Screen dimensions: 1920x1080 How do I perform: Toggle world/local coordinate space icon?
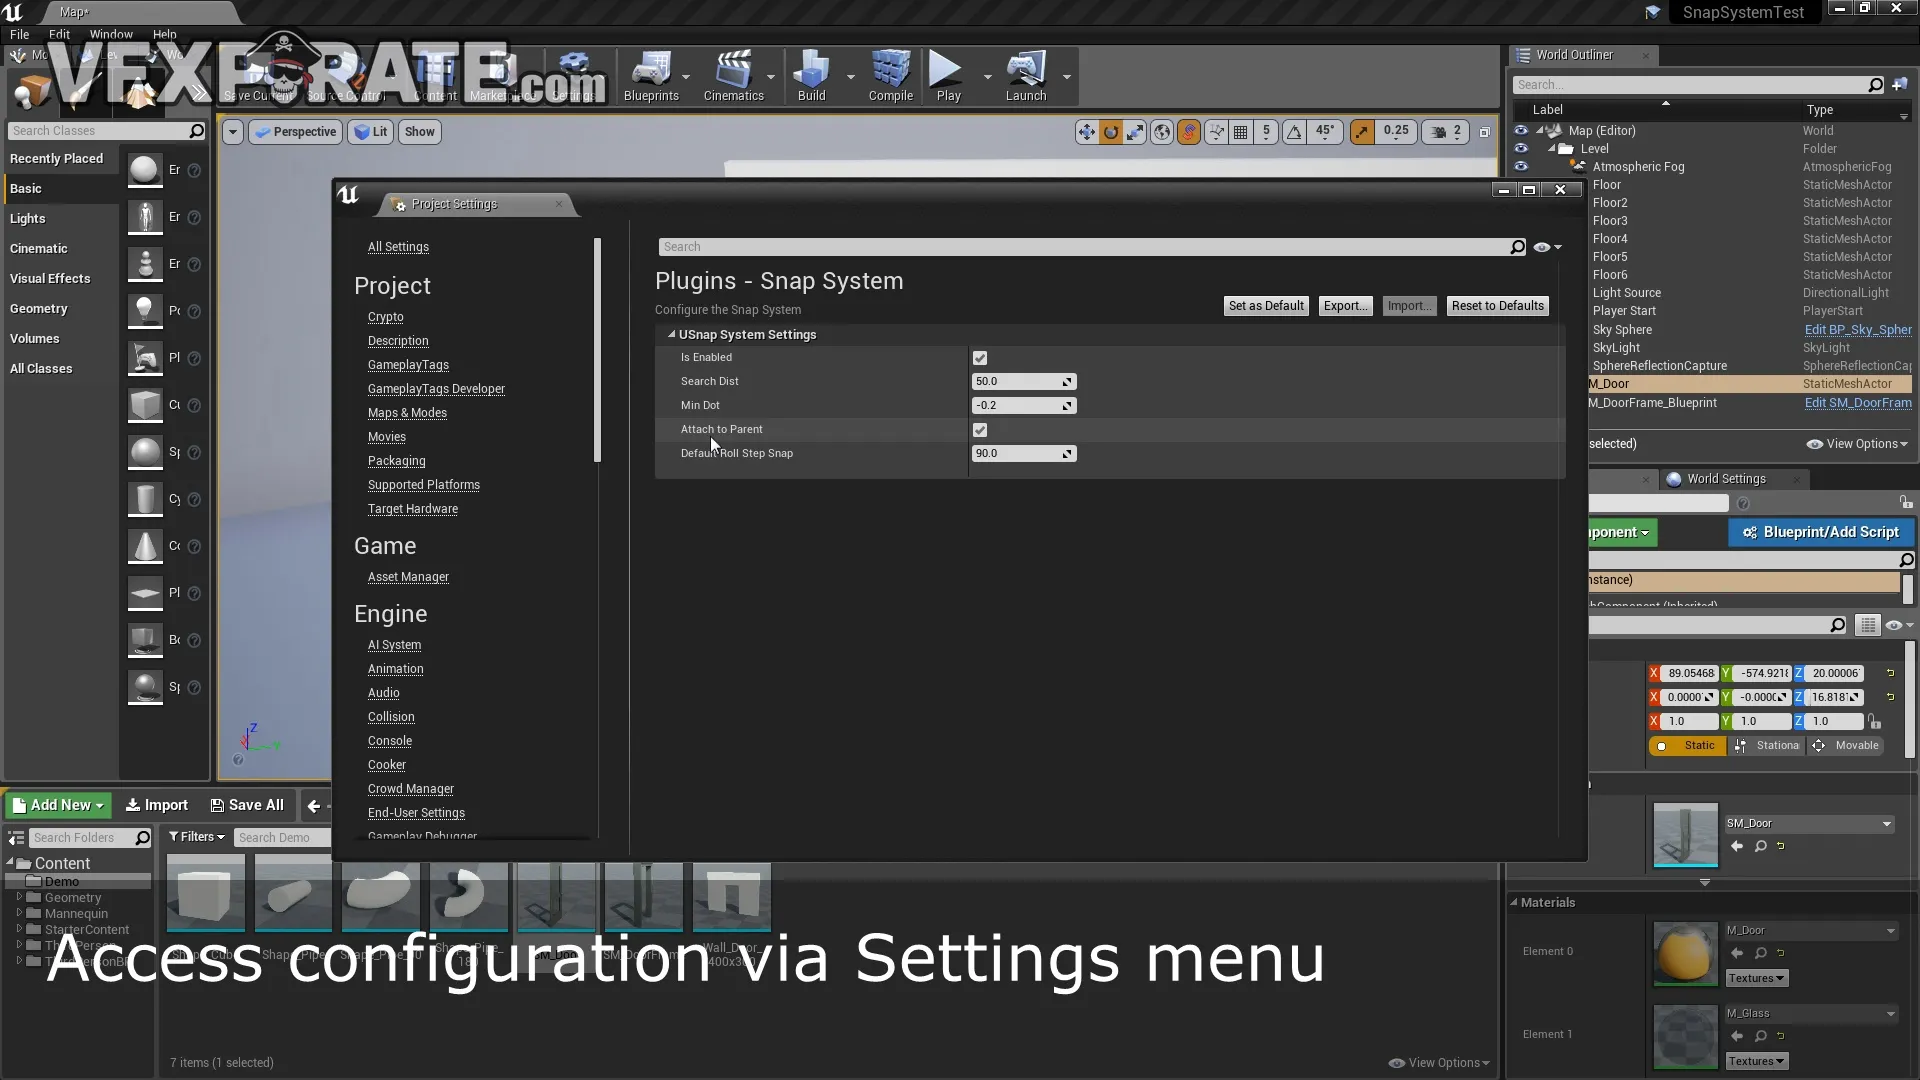[x=1162, y=132]
